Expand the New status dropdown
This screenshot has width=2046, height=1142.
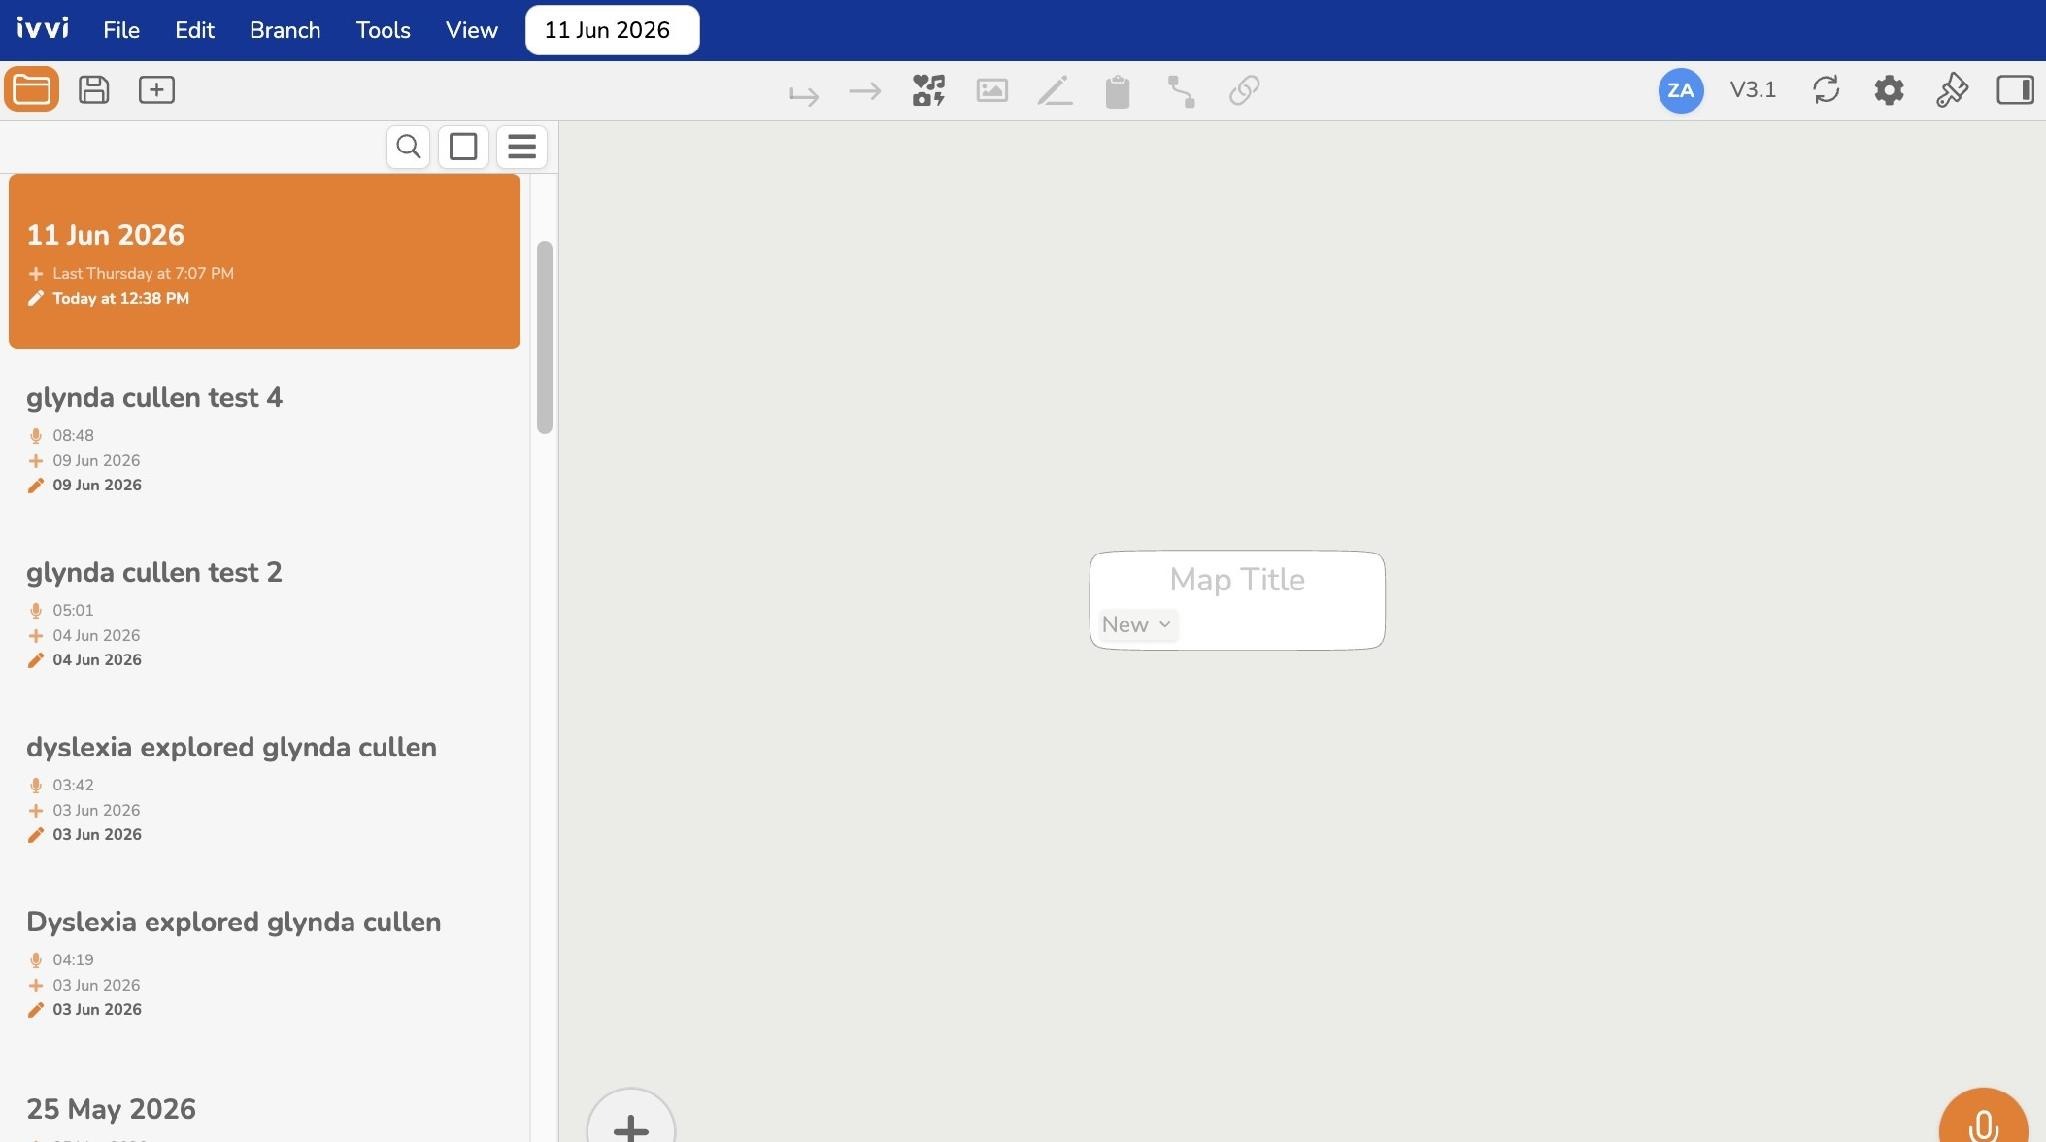point(1137,625)
